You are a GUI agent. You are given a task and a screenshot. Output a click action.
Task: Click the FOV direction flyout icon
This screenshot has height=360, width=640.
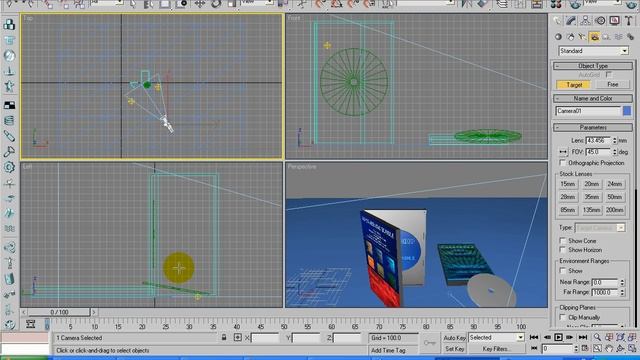point(563,152)
